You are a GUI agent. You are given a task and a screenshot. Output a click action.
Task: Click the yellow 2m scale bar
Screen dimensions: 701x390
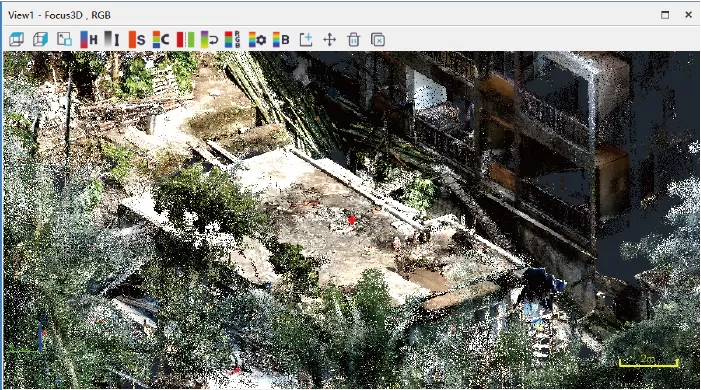tap(649, 361)
